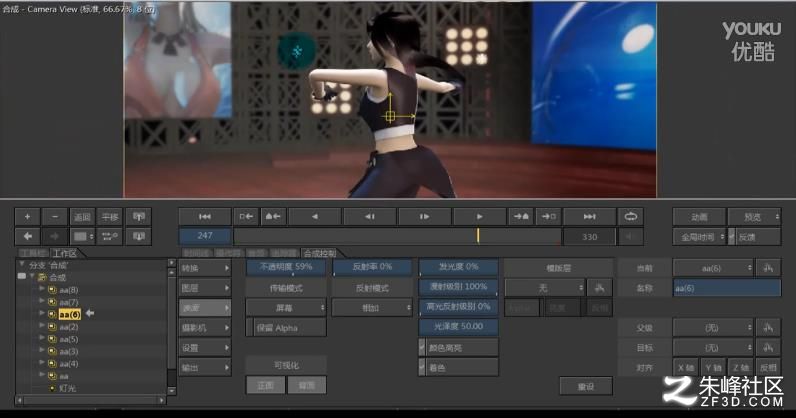Go to the next keyframe button
This screenshot has width=796, height=418.
(x=521, y=217)
